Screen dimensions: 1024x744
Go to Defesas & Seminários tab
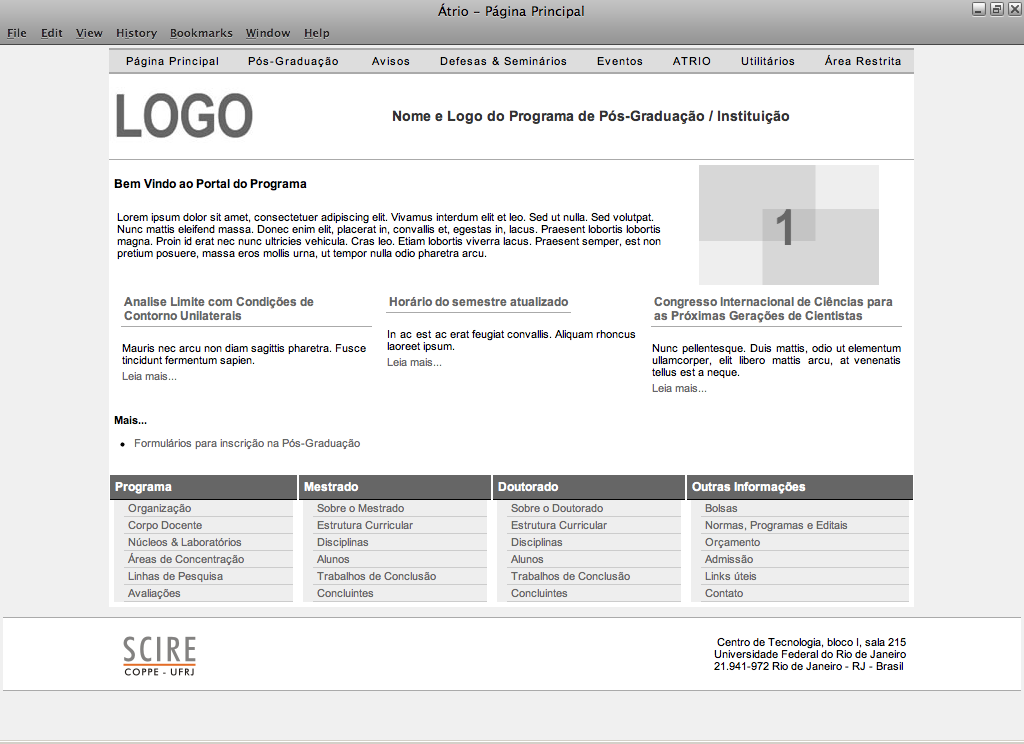(503, 61)
